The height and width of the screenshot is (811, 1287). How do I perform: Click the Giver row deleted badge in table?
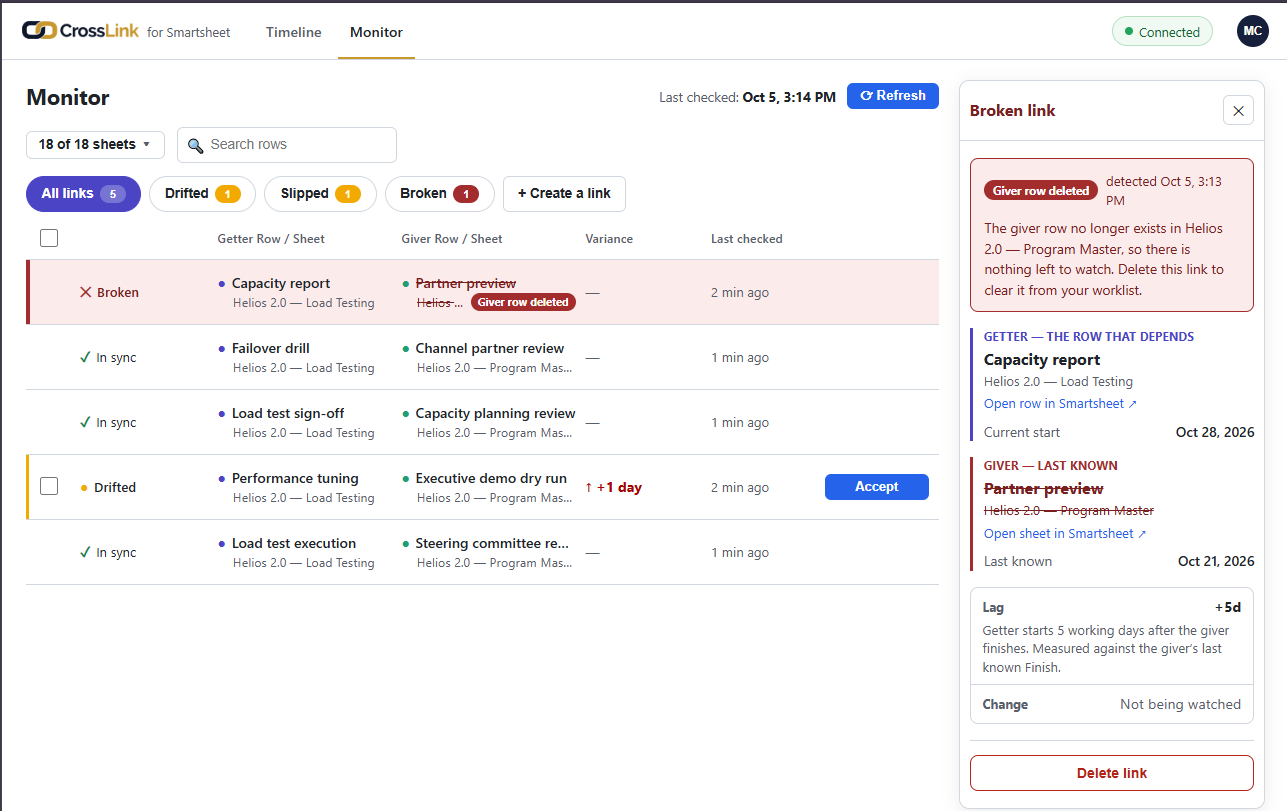524,302
